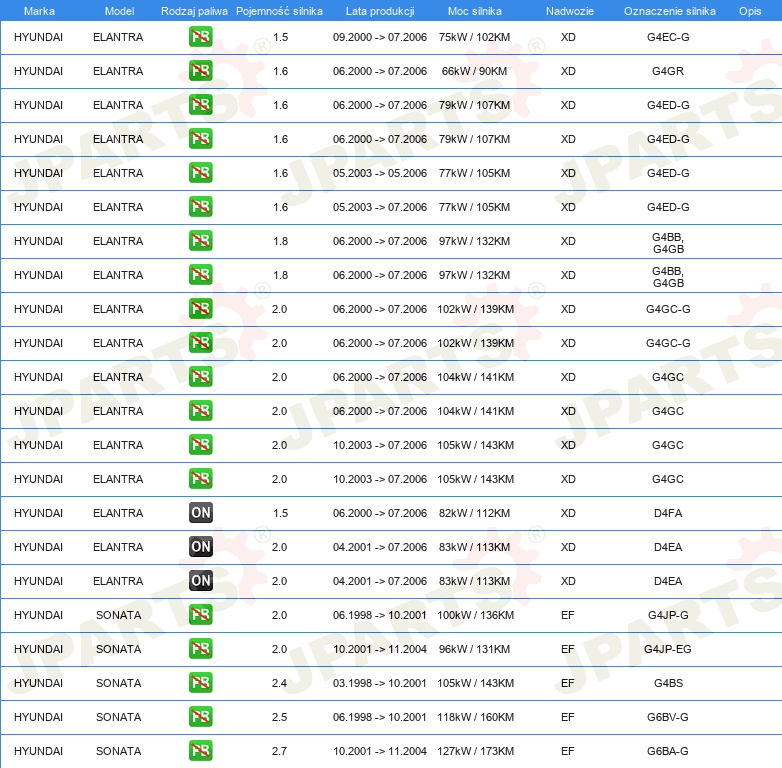Click the EF body cell in G6BV-G row

point(568,717)
